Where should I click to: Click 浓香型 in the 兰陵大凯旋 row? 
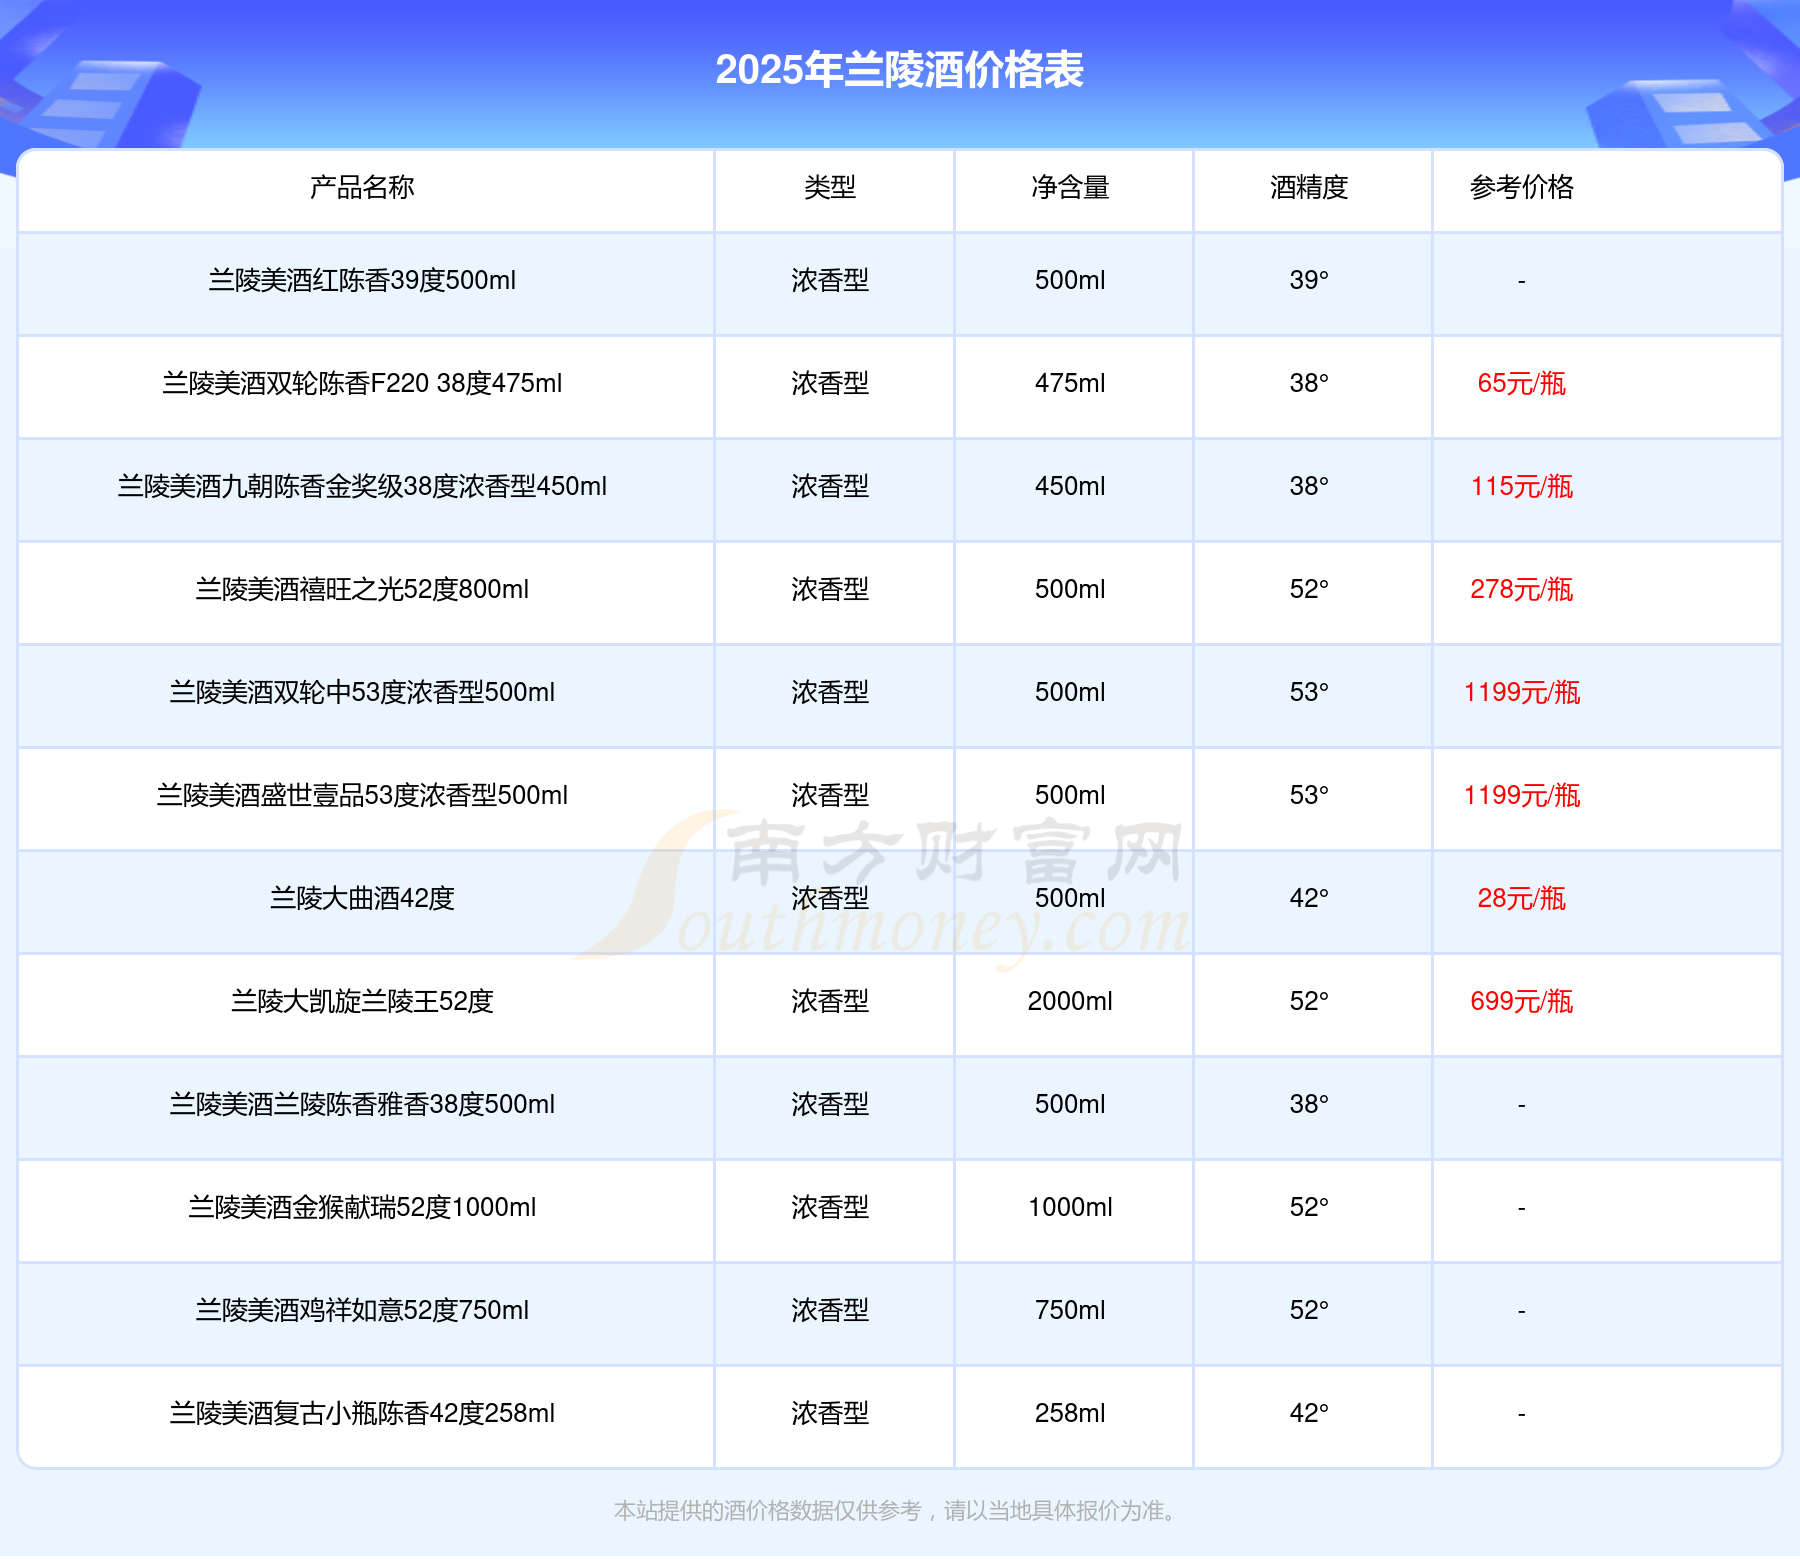pyautogui.click(x=830, y=1001)
